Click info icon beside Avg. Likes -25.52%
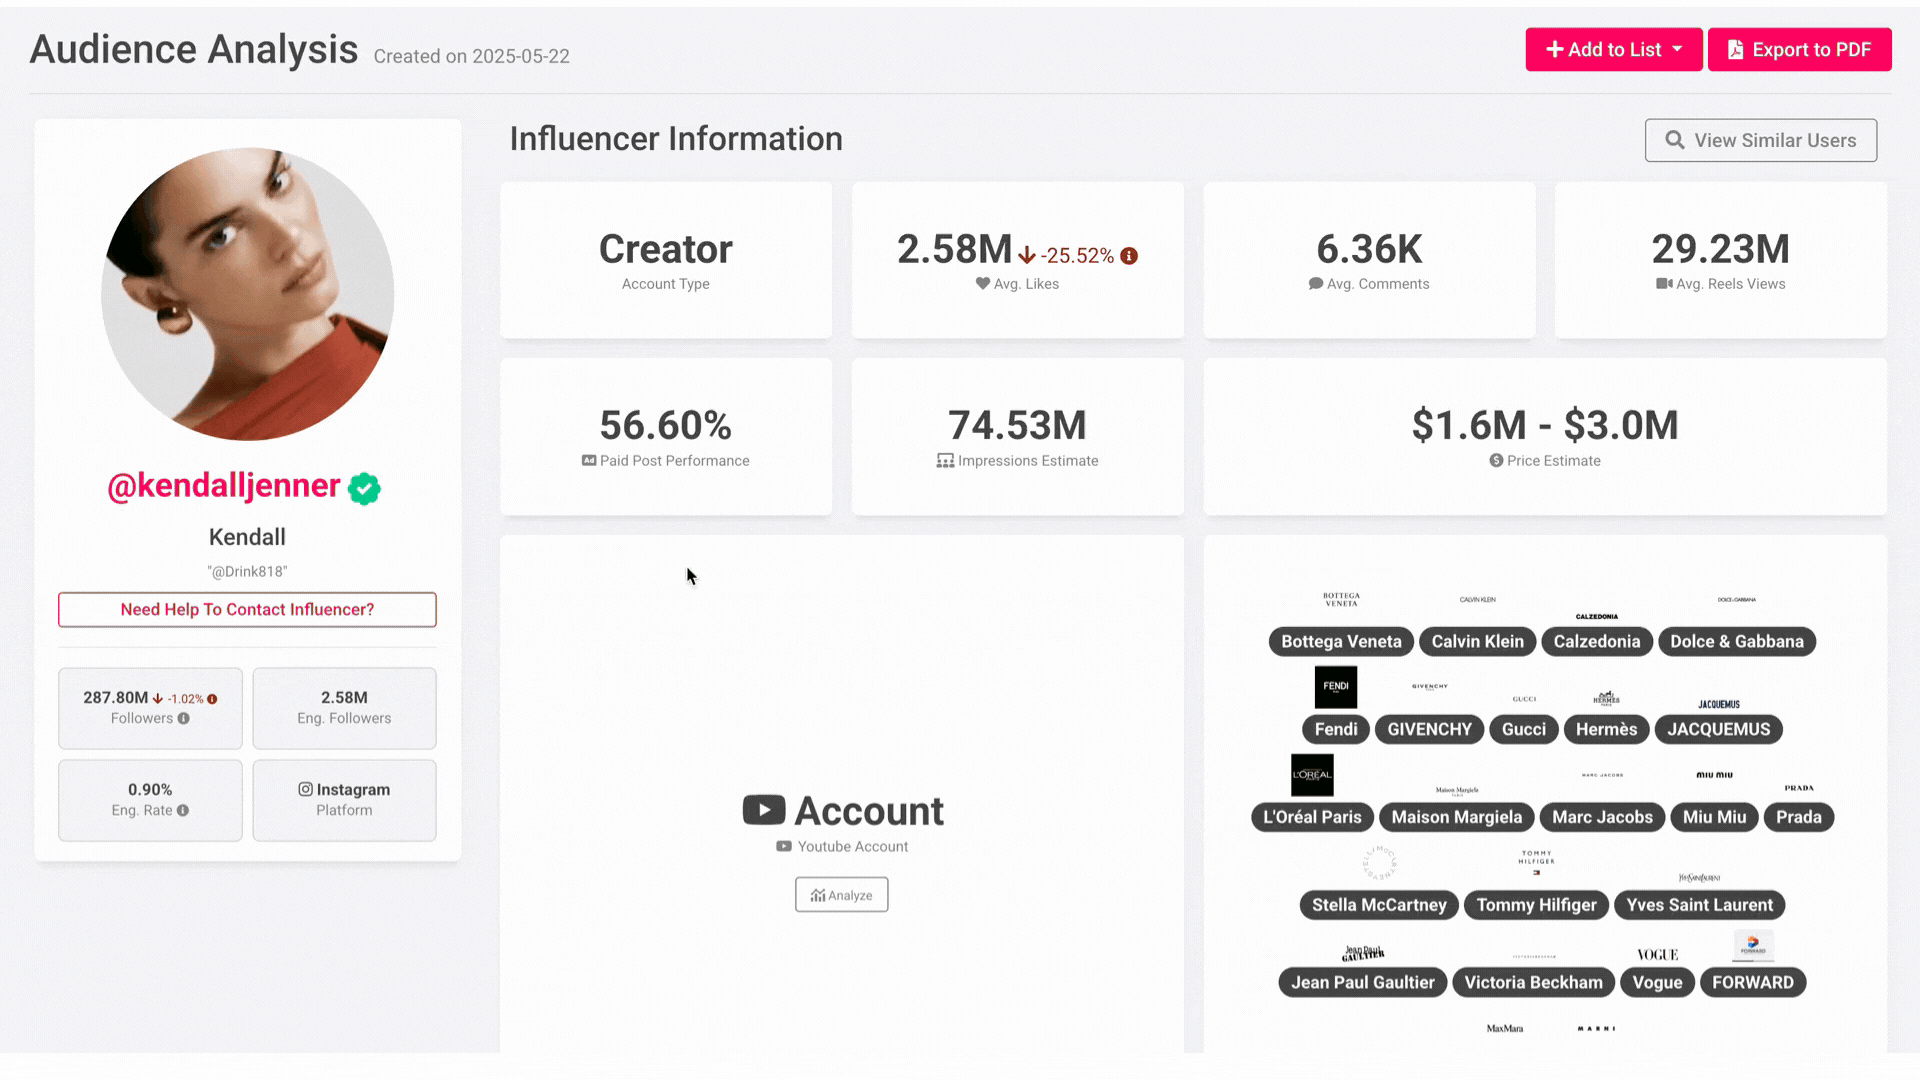The height and width of the screenshot is (1080, 1920). 1129,256
